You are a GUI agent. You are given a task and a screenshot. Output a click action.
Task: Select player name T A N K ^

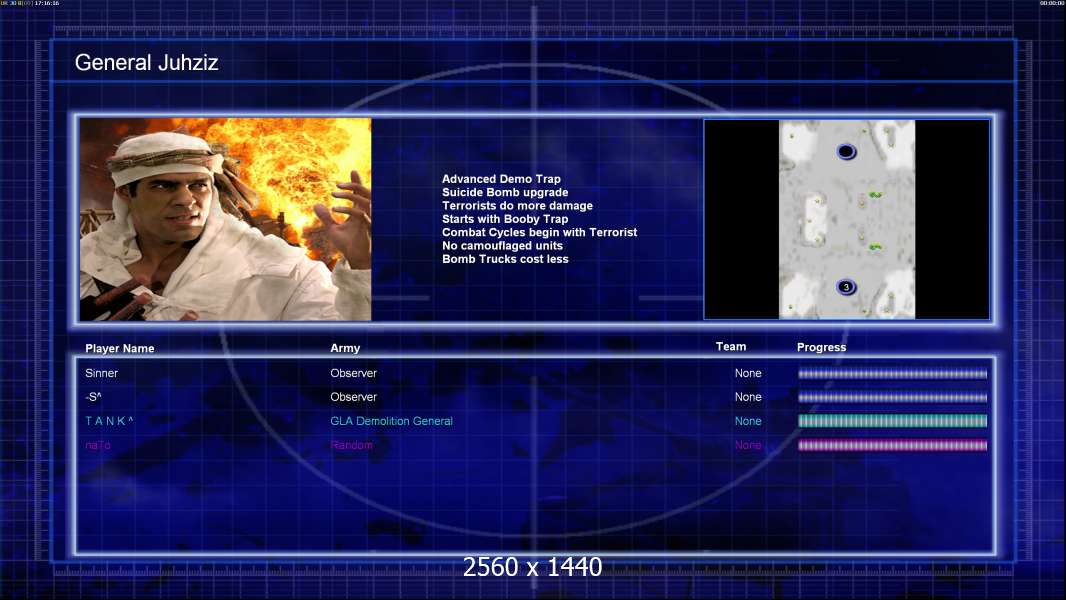pyautogui.click(x=109, y=421)
